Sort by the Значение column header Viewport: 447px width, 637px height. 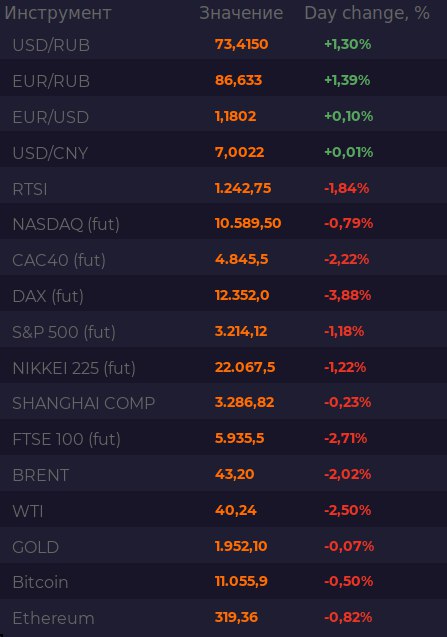tap(241, 13)
